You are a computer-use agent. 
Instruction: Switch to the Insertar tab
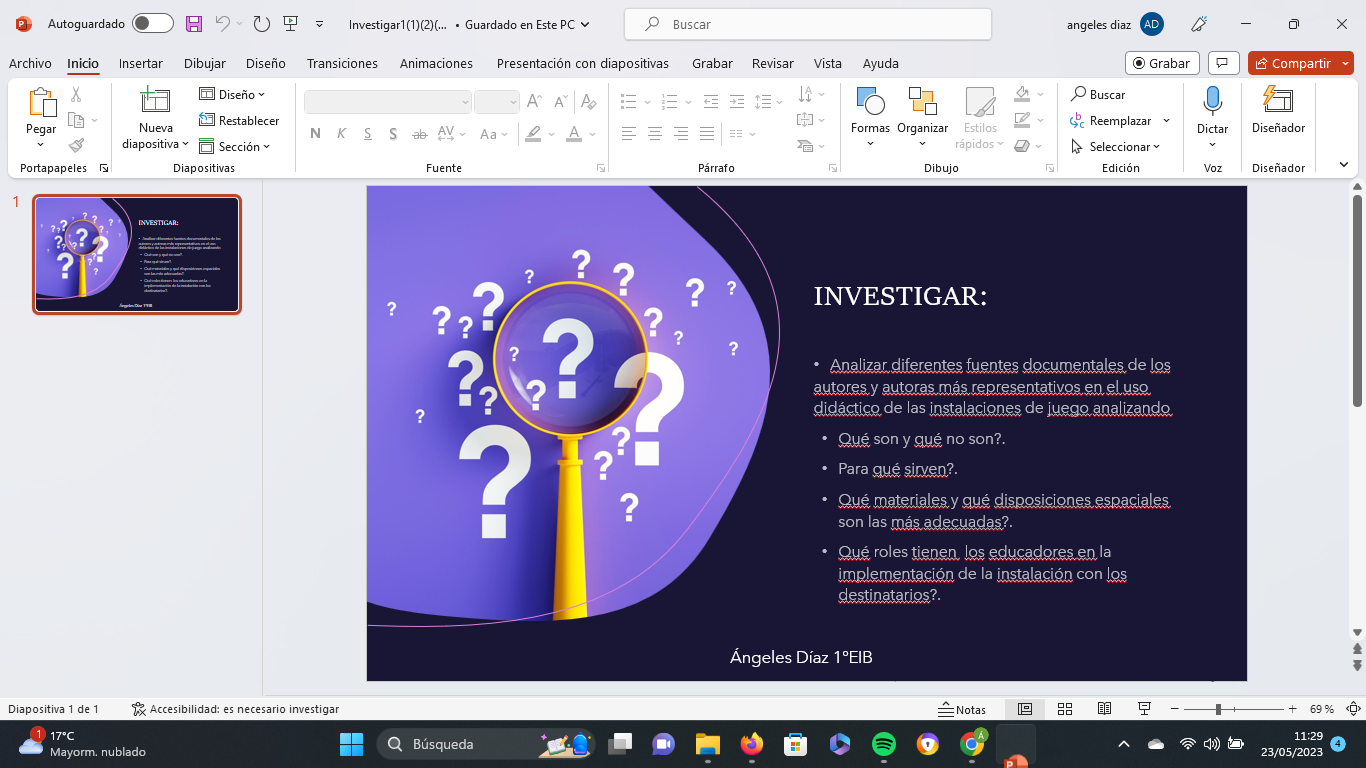(x=141, y=63)
